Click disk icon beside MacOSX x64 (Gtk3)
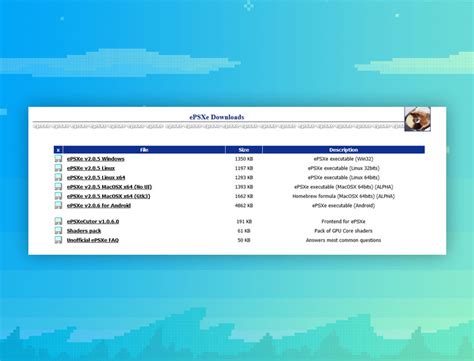 pyautogui.click(x=58, y=196)
